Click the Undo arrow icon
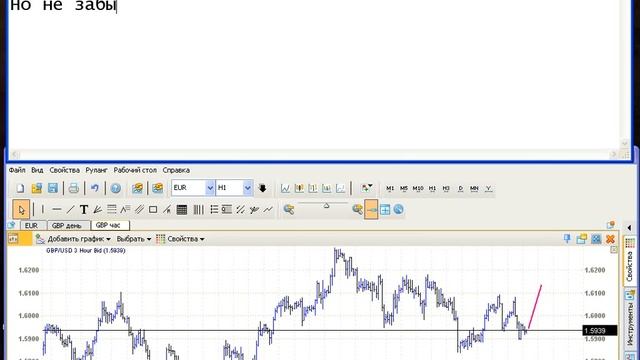This screenshot has width=640, height=360. point(95,188)
